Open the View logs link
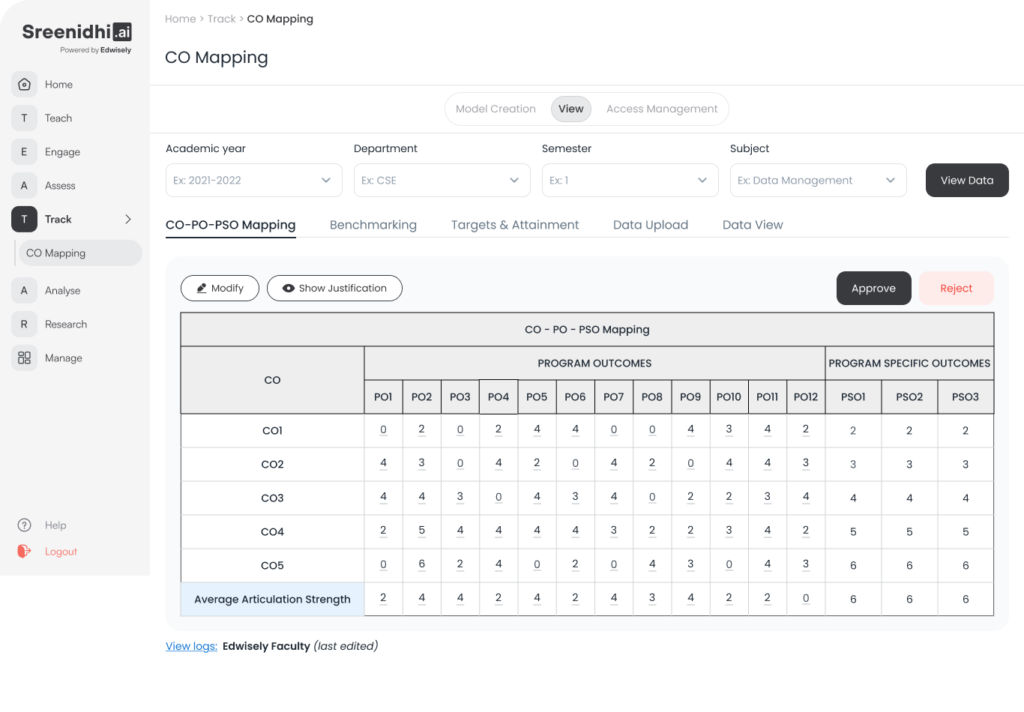Screen dimensions: 1024x712 (191, 646)
